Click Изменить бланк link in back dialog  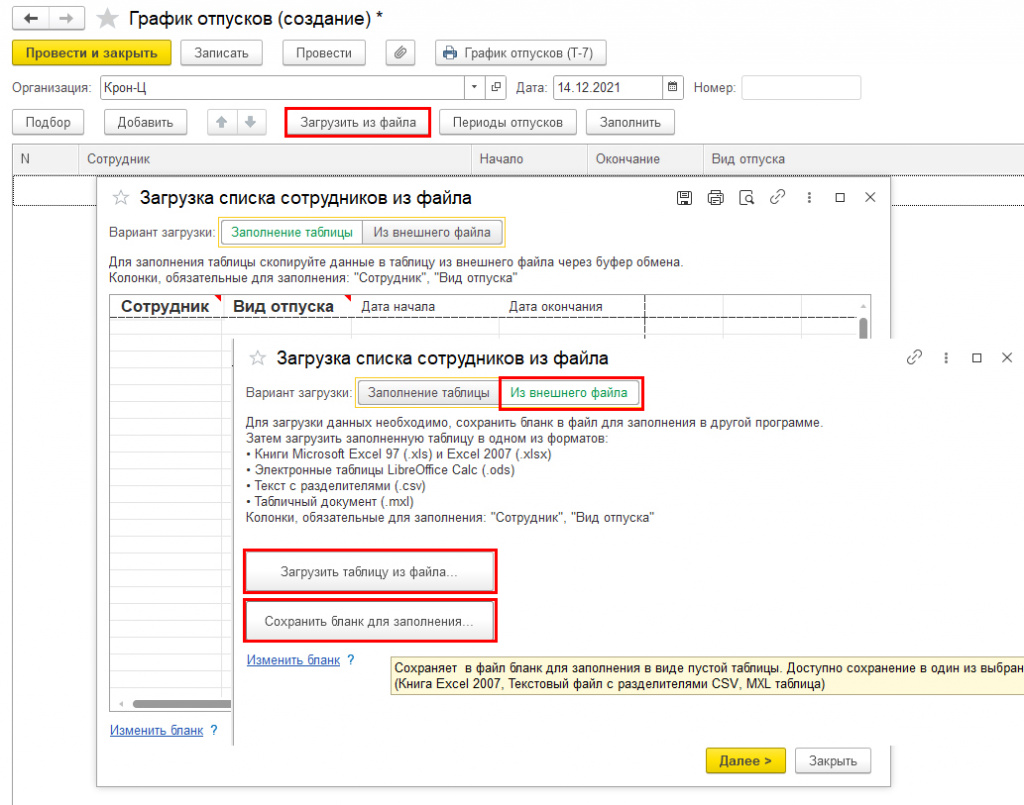coord(156,731)
